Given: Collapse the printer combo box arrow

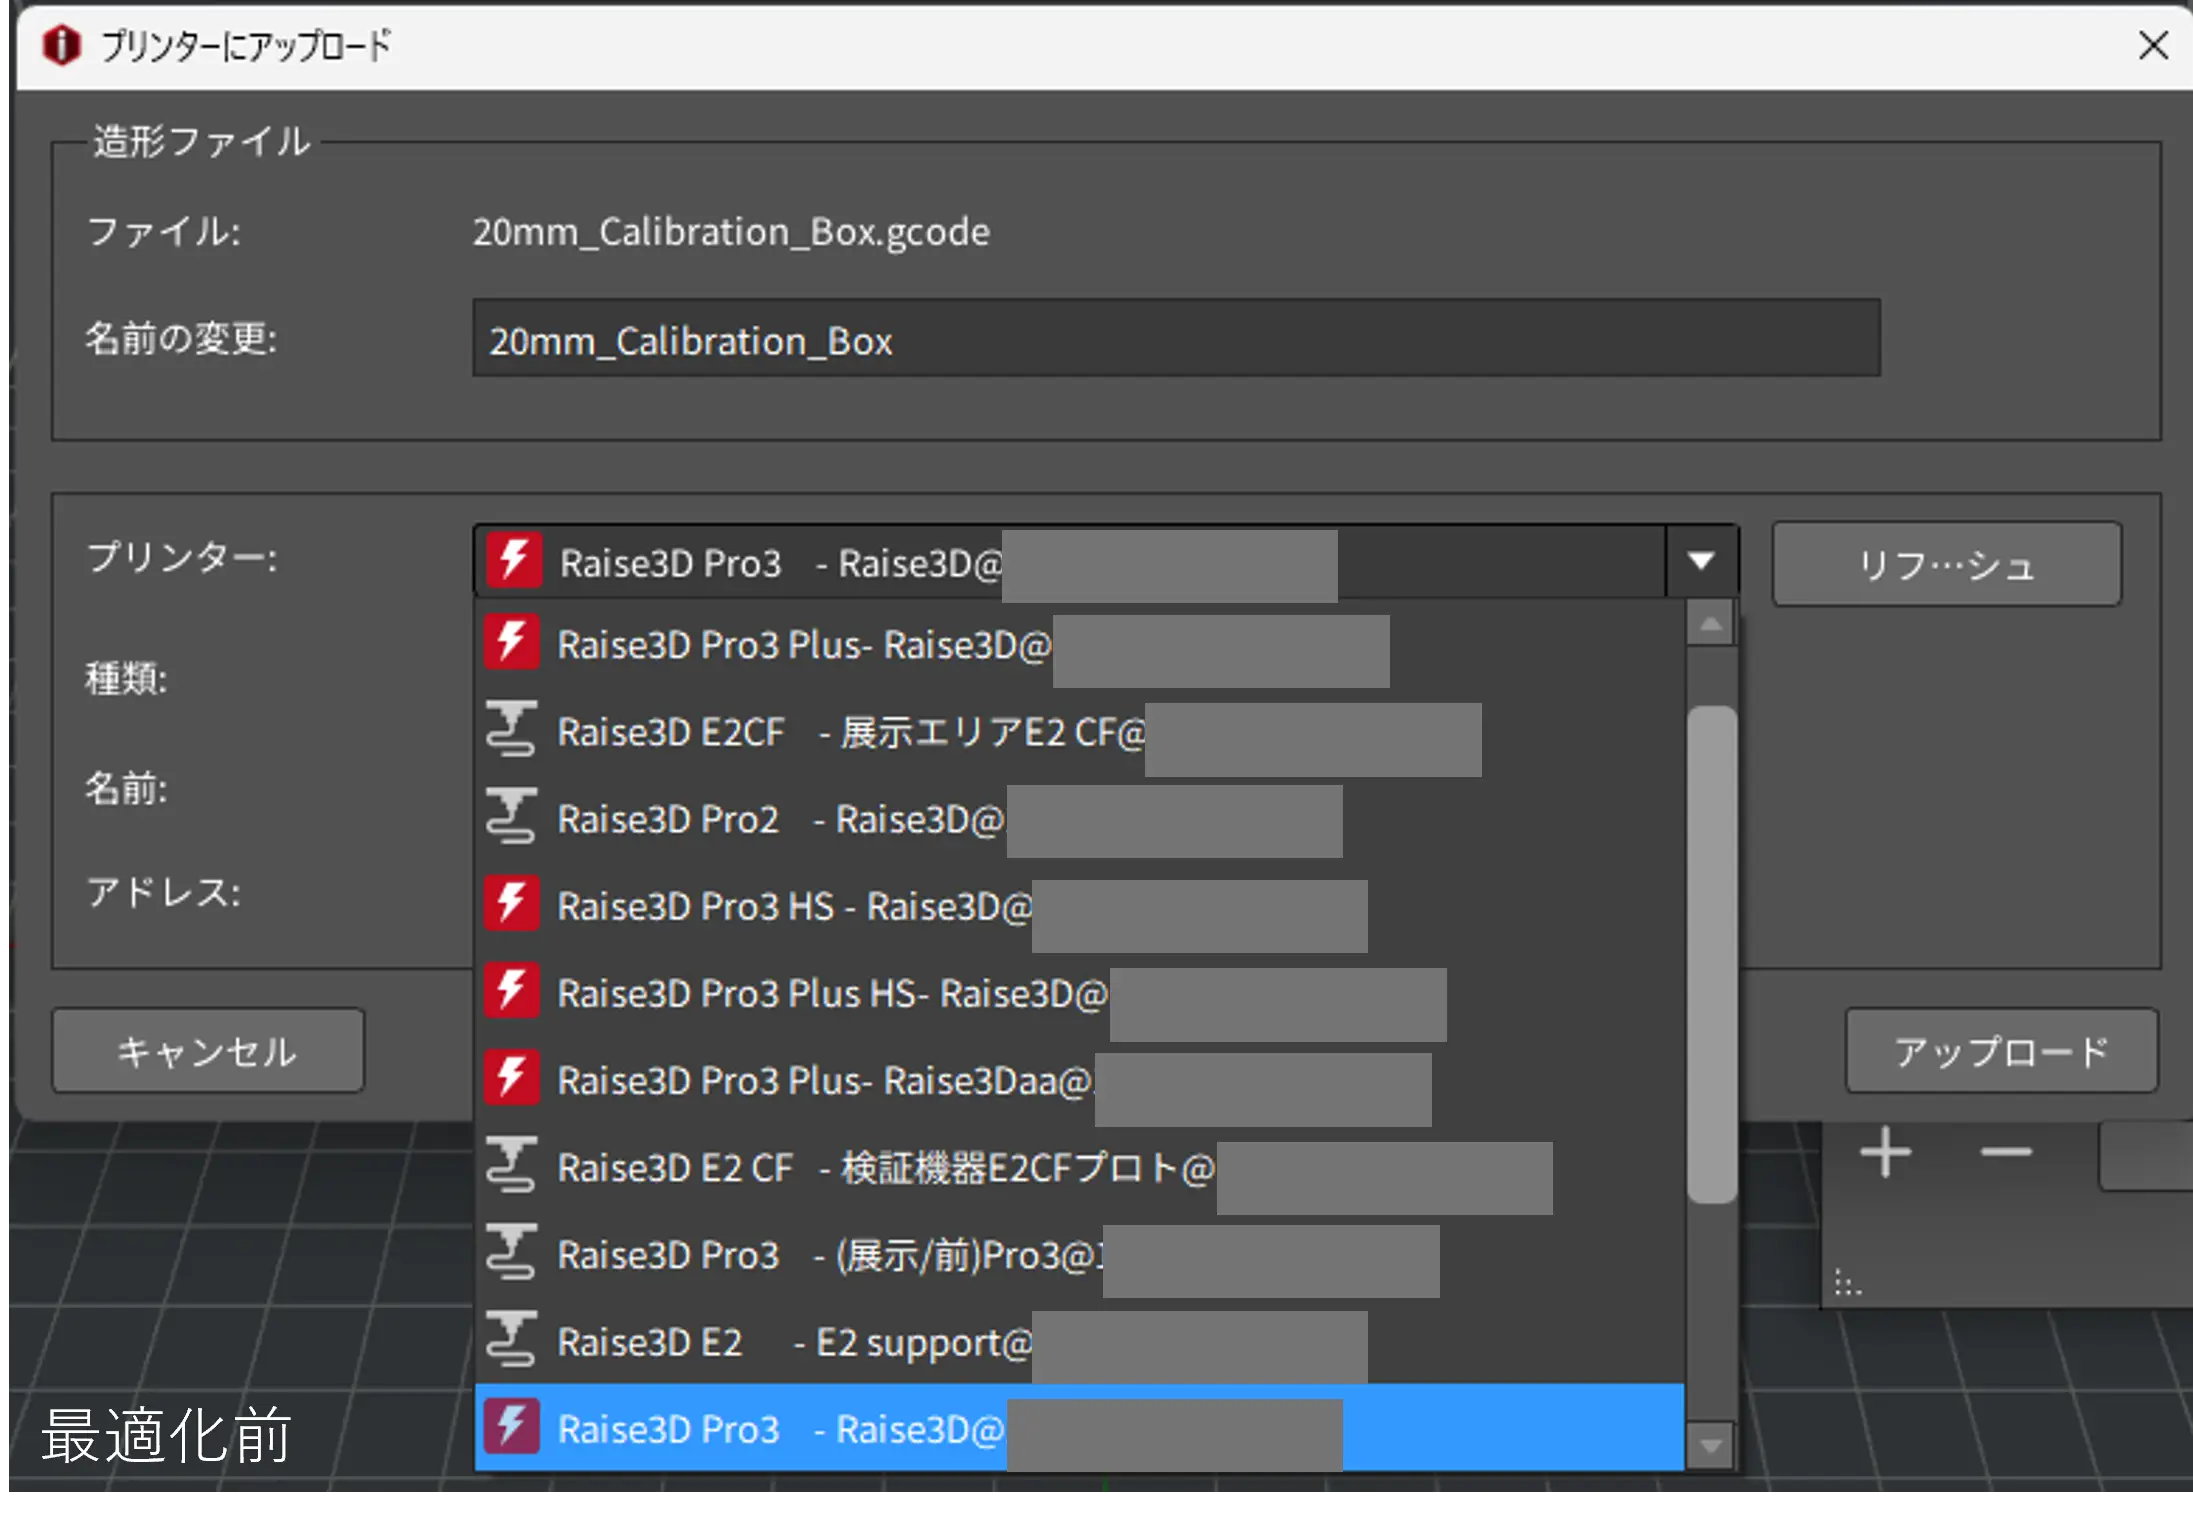Looking at the screenshot, I should (1701, 561).
